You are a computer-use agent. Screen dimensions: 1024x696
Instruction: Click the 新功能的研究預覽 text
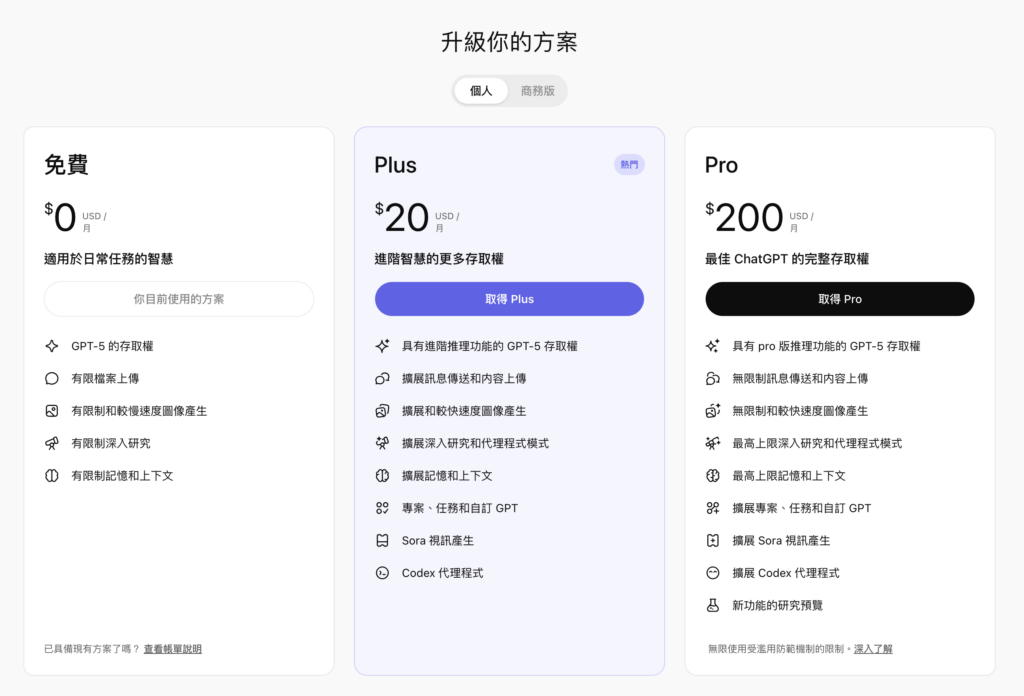(x=777, y=606)
